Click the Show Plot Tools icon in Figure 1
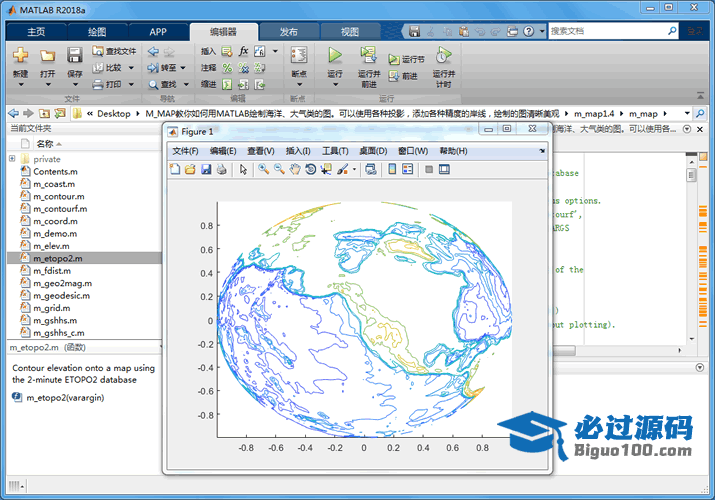Image resolution: width=715 pixels, height=500 pixels. [444, 169]
